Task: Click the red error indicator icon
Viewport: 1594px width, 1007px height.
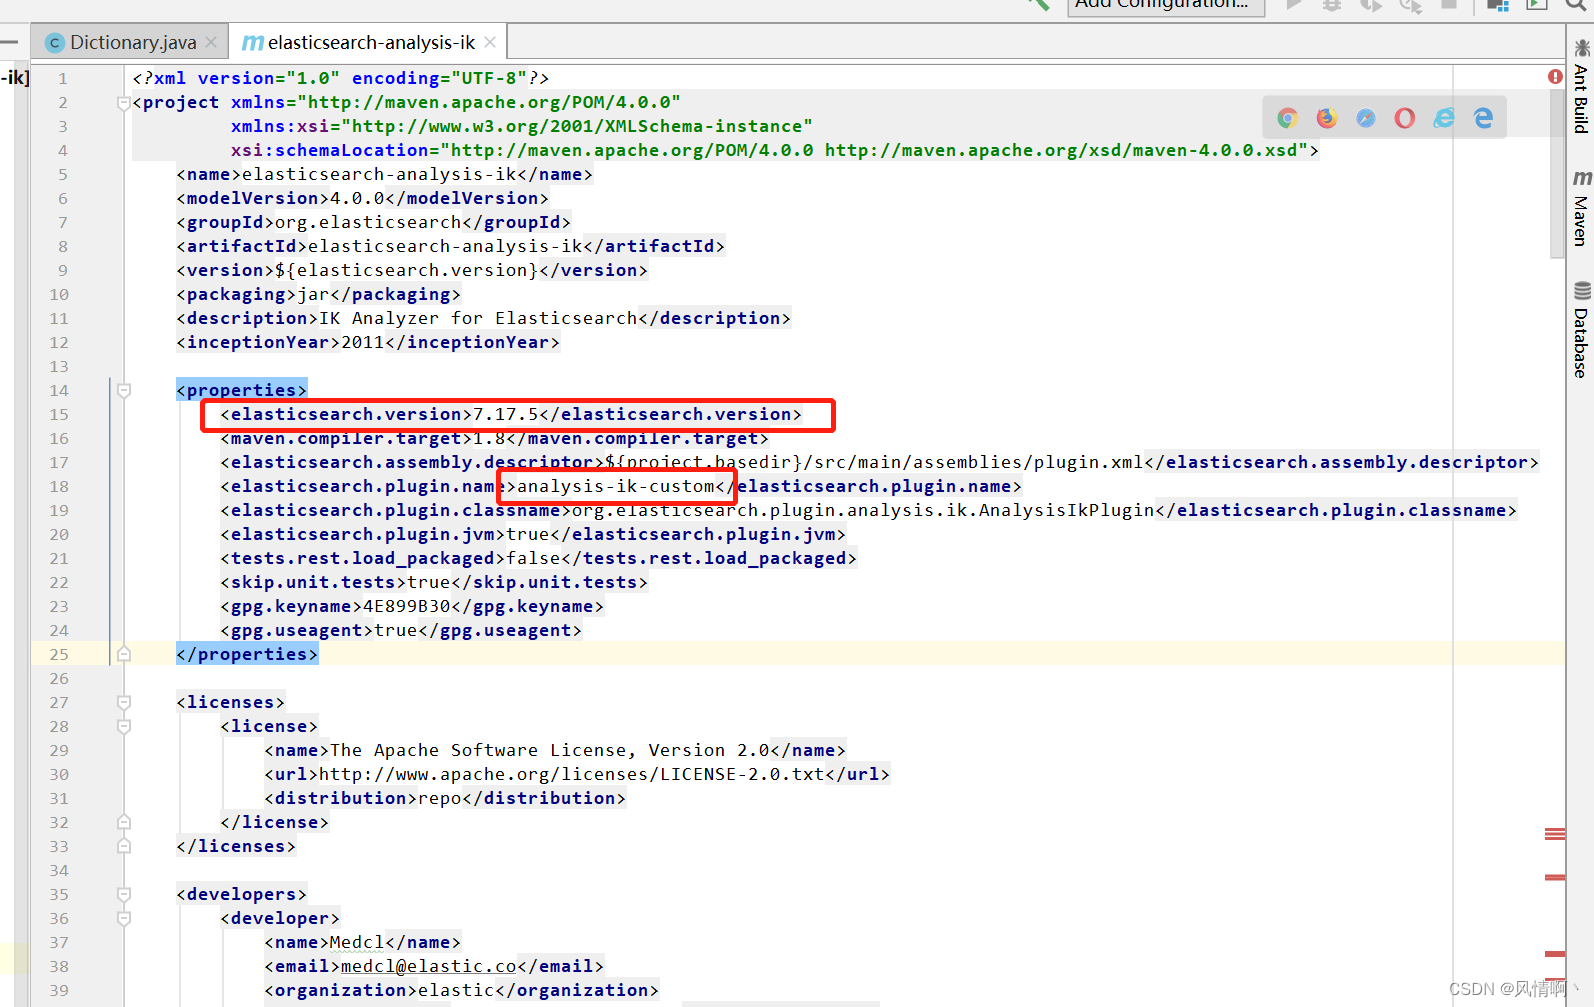Action: tap(1555, 77)
